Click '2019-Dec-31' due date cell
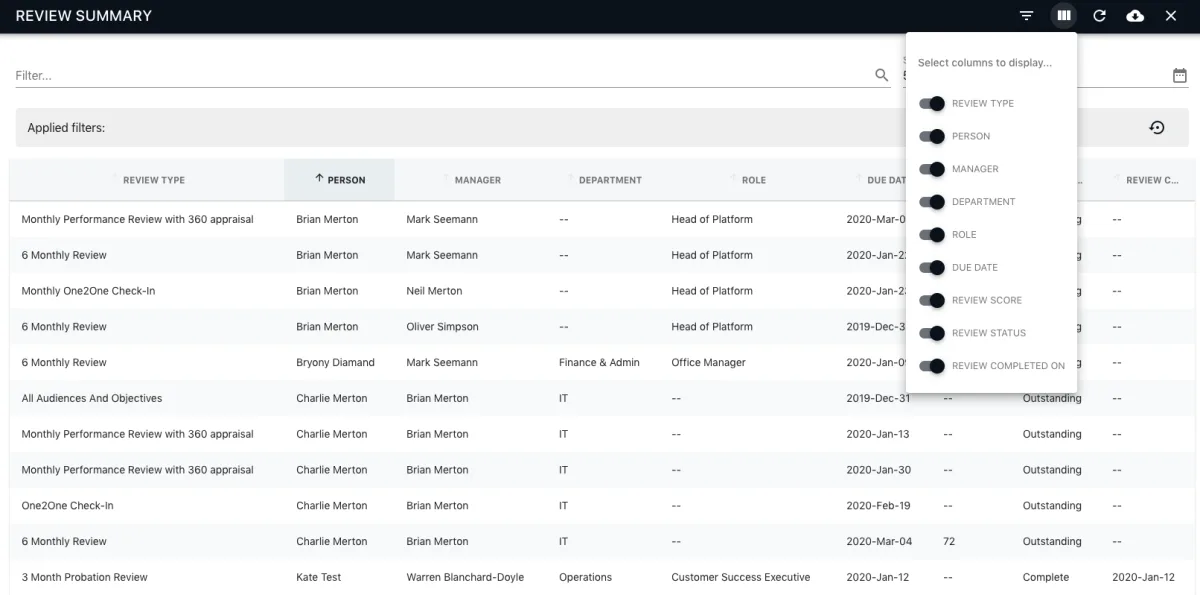The height and width of the screenshot is (595, 1200). tap(878, 398)
